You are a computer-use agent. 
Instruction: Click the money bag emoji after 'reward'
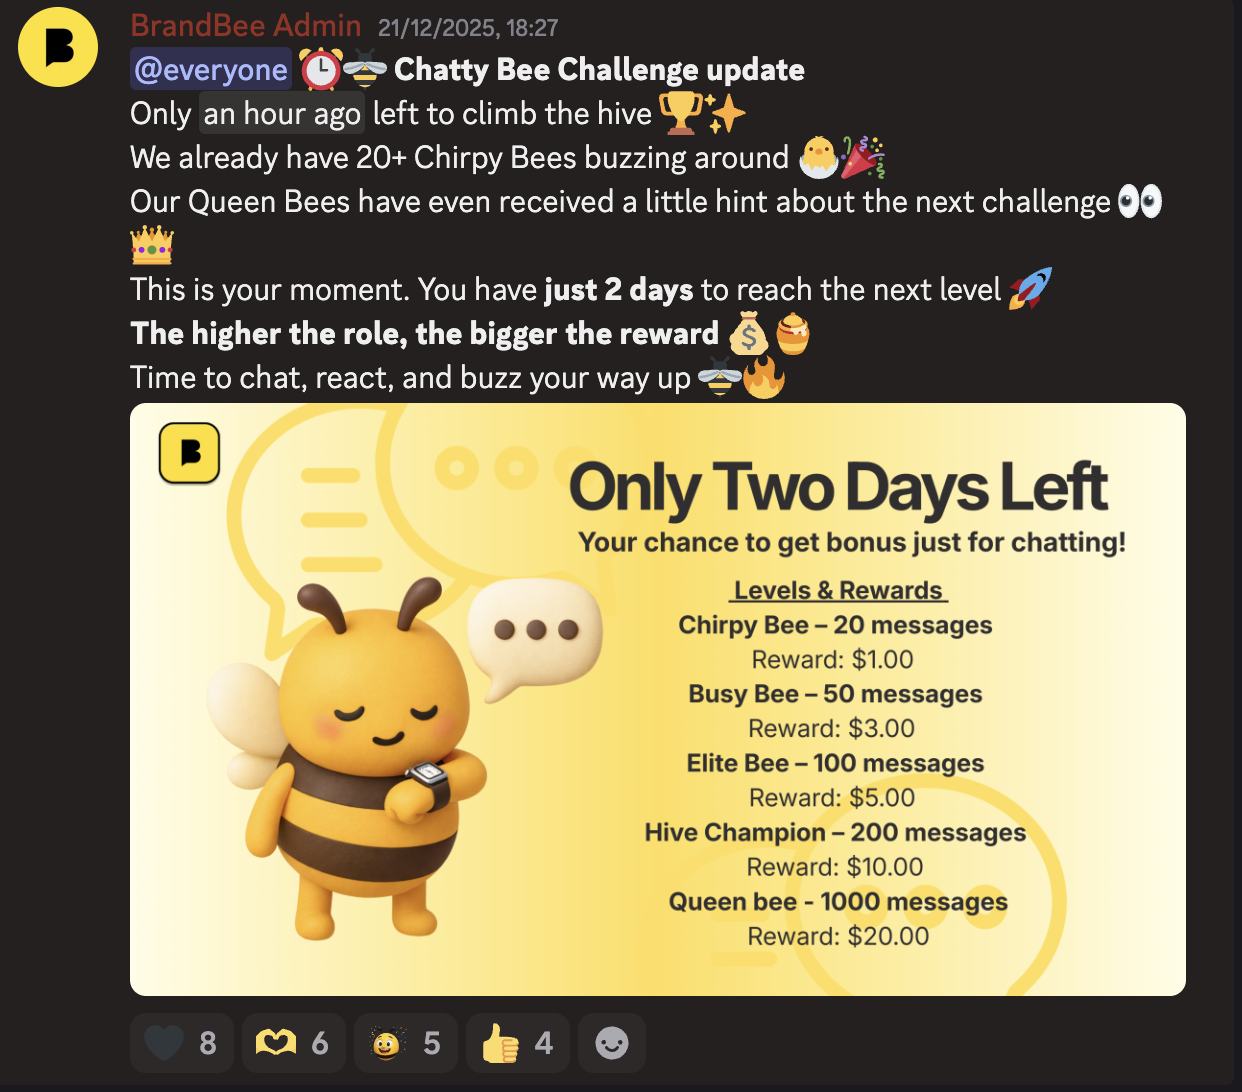(x=748, y=334)
